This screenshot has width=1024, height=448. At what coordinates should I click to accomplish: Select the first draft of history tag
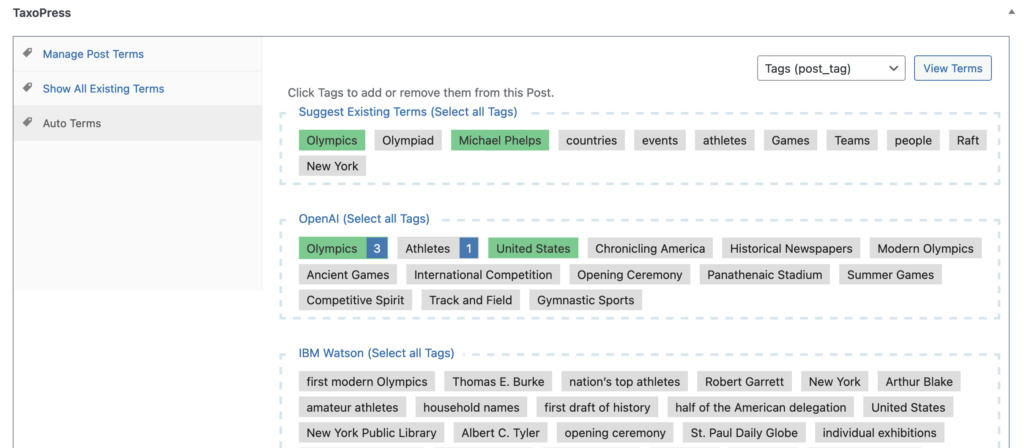click(598, 408)
